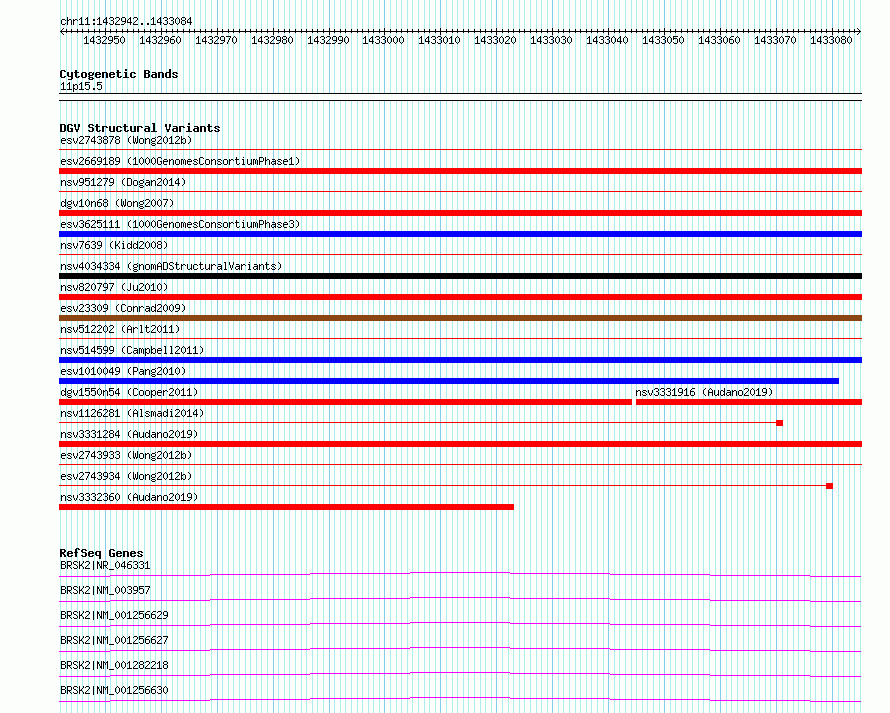Open variant esv2743933 (Wong2012b)
This screenshot has width=890, height=713.
click(x=126, y=455)
